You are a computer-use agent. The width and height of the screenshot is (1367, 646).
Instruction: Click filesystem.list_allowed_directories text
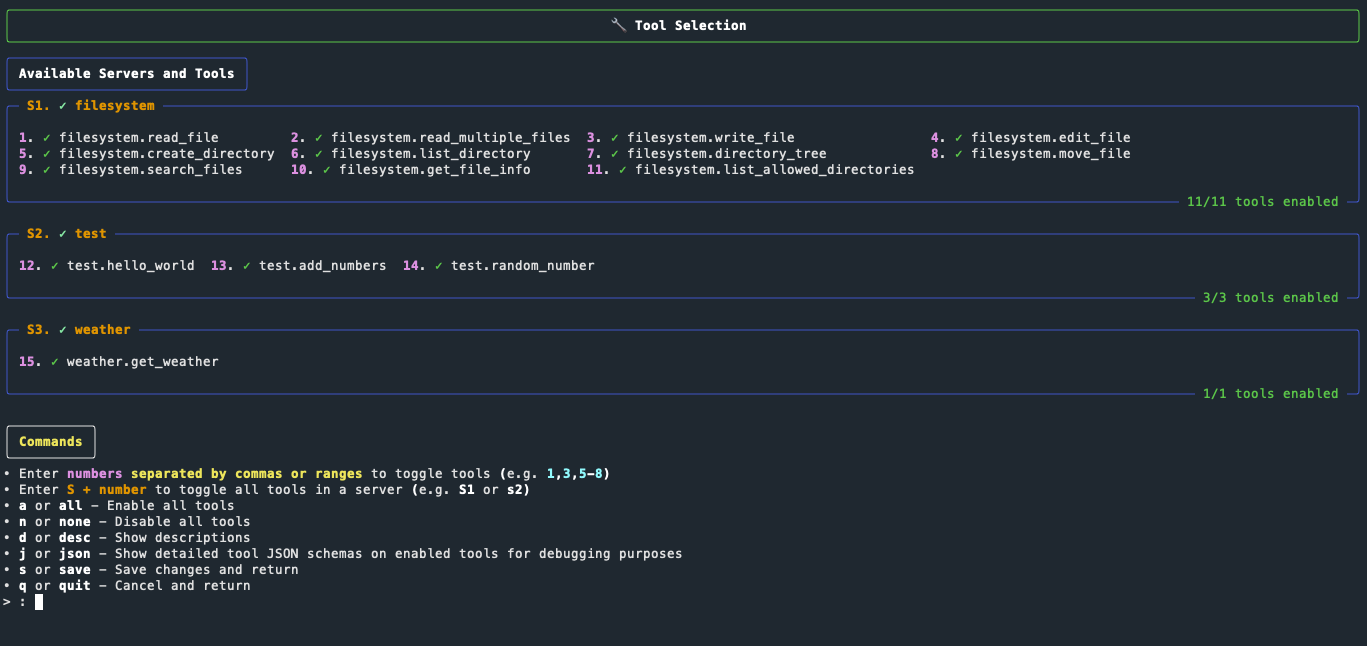775,170
